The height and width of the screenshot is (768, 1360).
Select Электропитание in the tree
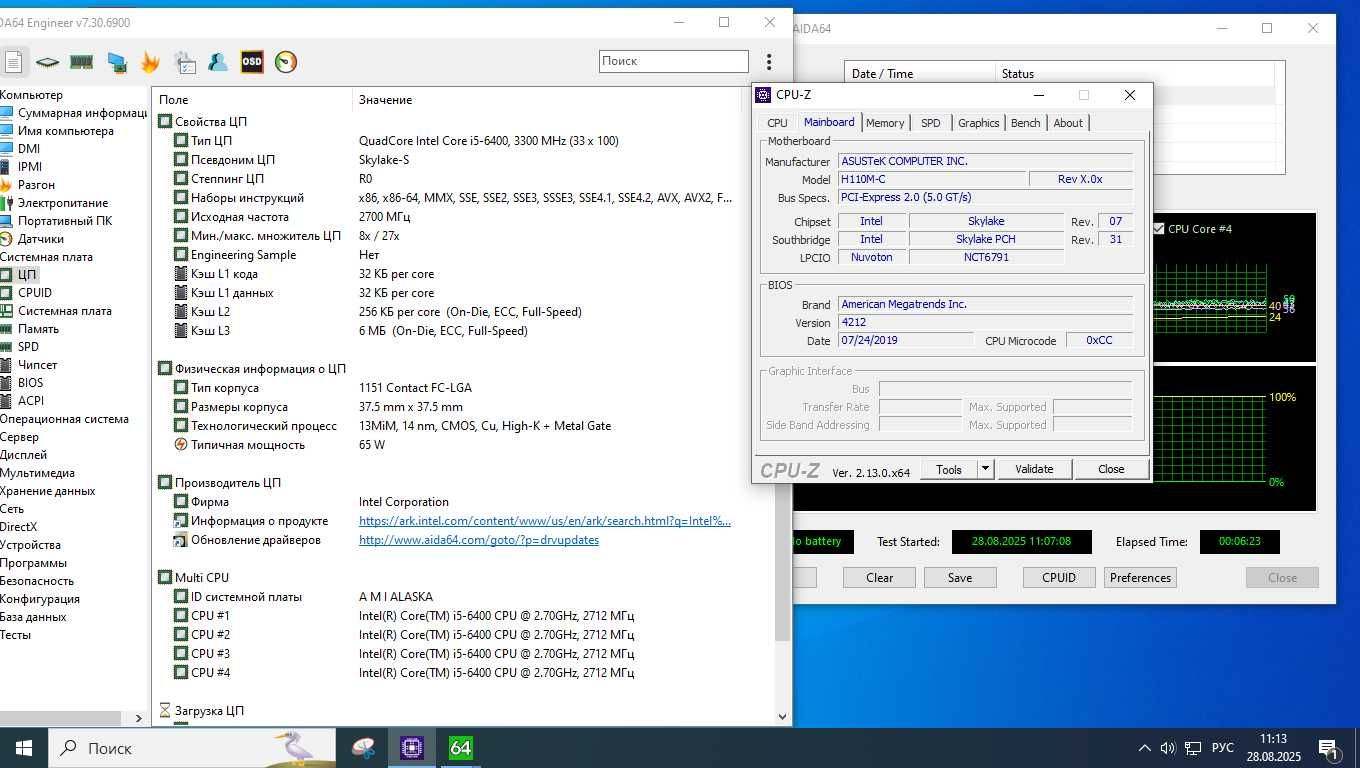63,203
